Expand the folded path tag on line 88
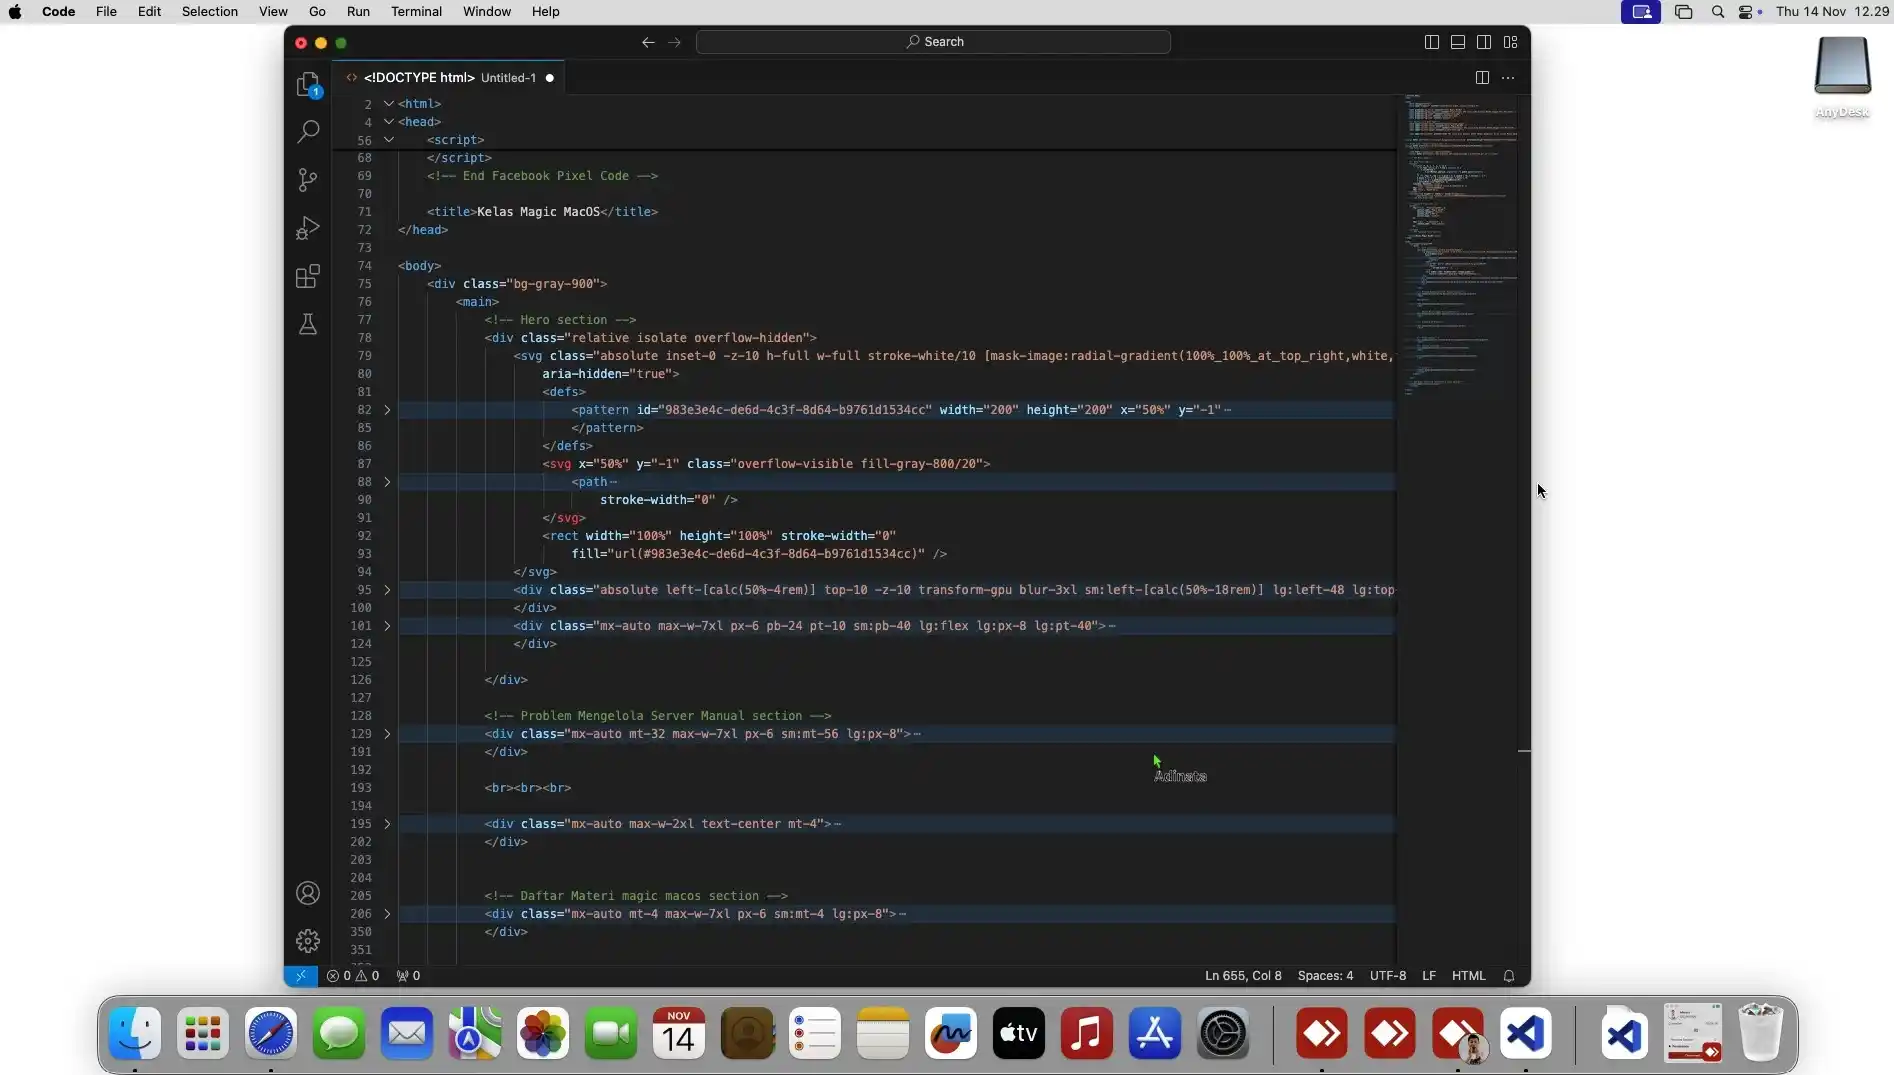This screenshot has height=1075, width=1894. [x=388, y=482]
